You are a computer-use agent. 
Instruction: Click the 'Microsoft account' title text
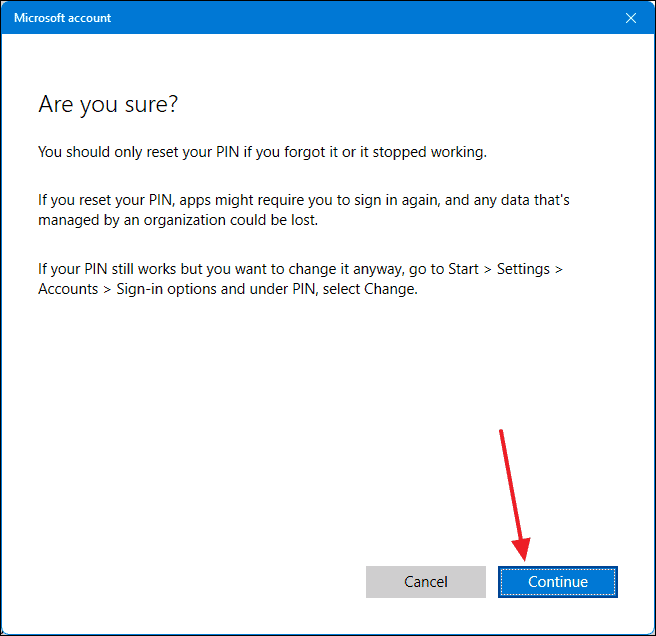tap(62, 18)
